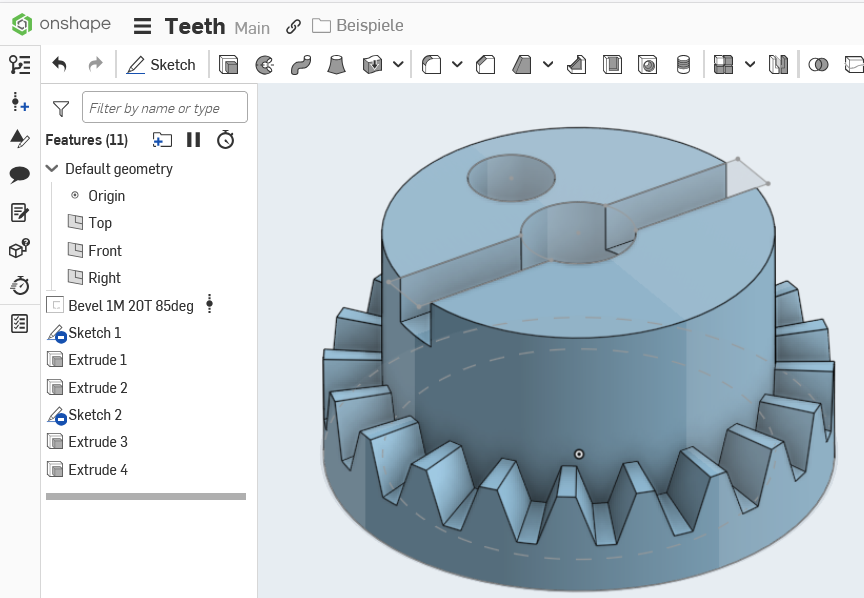The width and height of the screenshot is (864, 598).
Task: Toggle regeneration times stopwatch in Features header
Action: pos(226,140)
